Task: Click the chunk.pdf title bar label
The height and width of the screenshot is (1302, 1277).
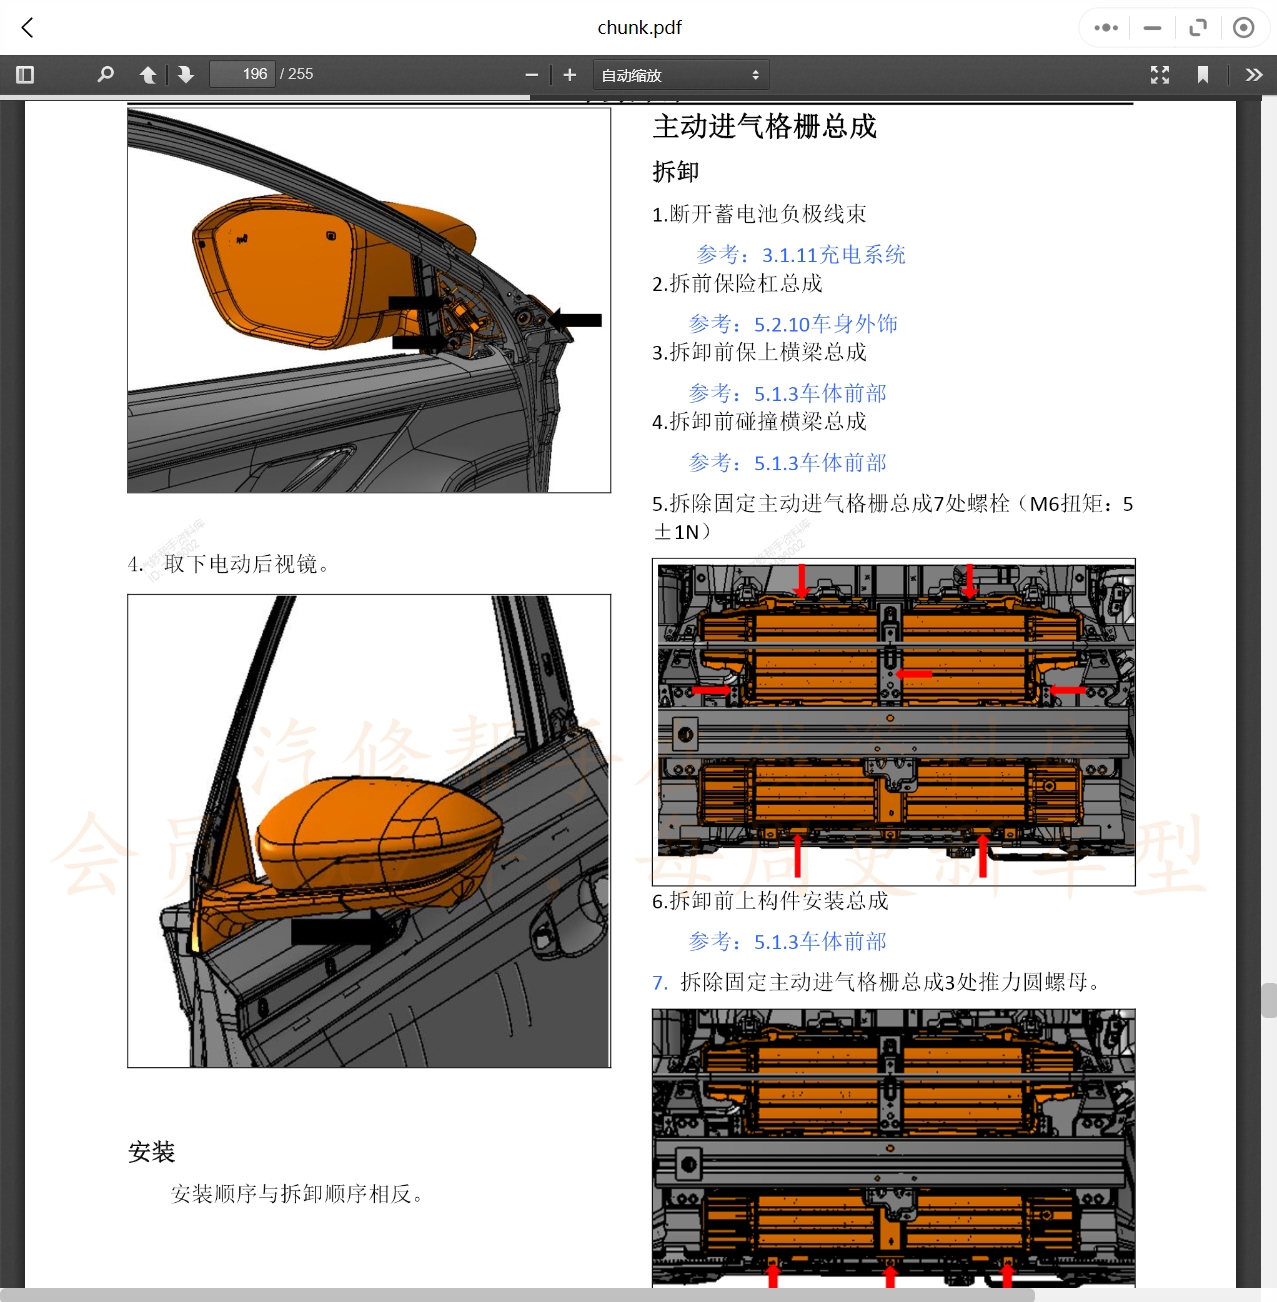Action: (639, 27)
